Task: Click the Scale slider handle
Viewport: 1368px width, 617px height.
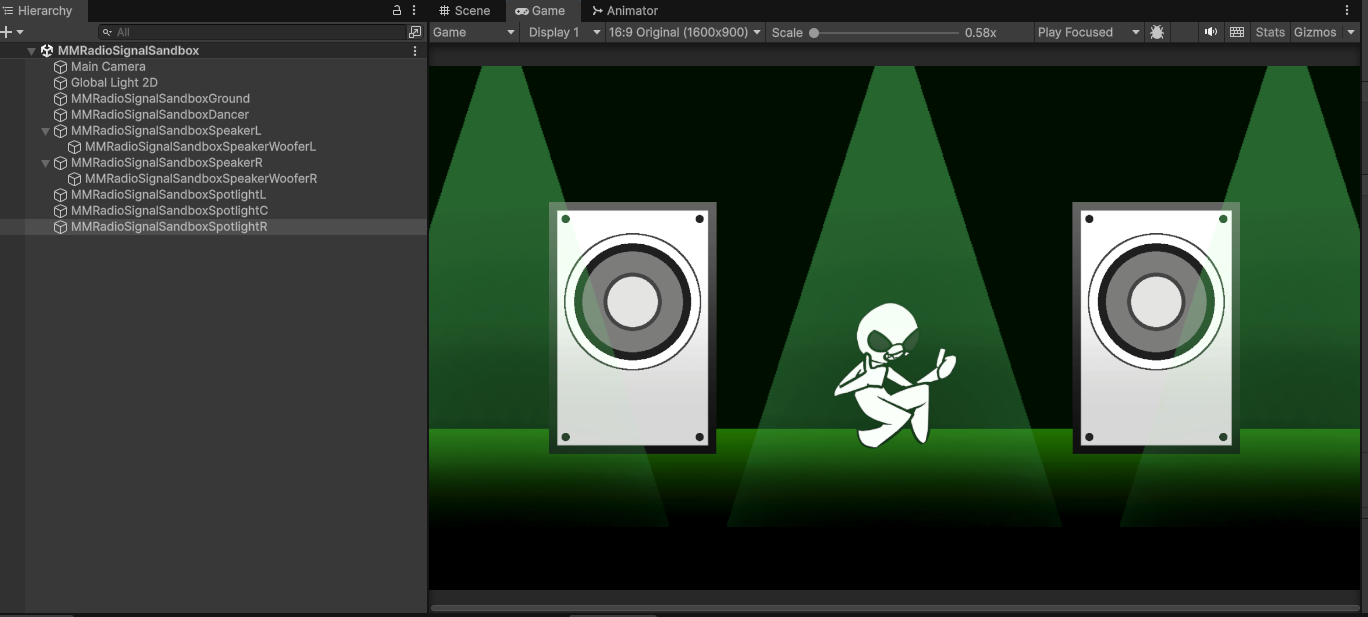Action: point(814,33)
